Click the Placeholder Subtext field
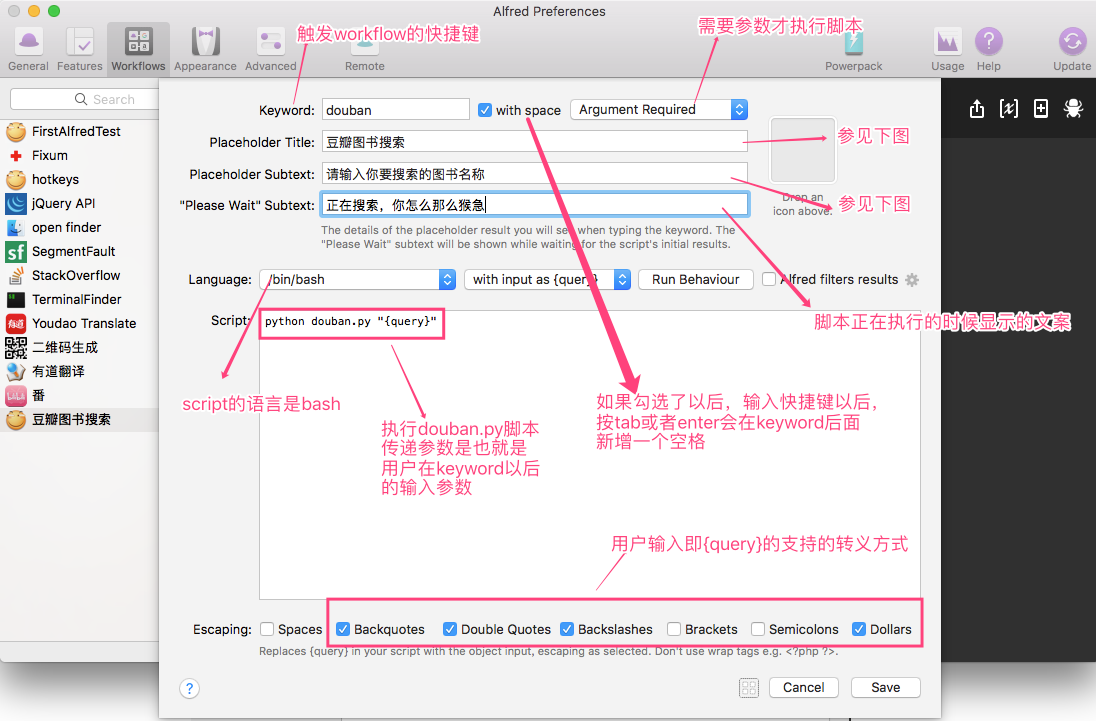The height and width of the screenshot is (721, 1096). point(535,174)
